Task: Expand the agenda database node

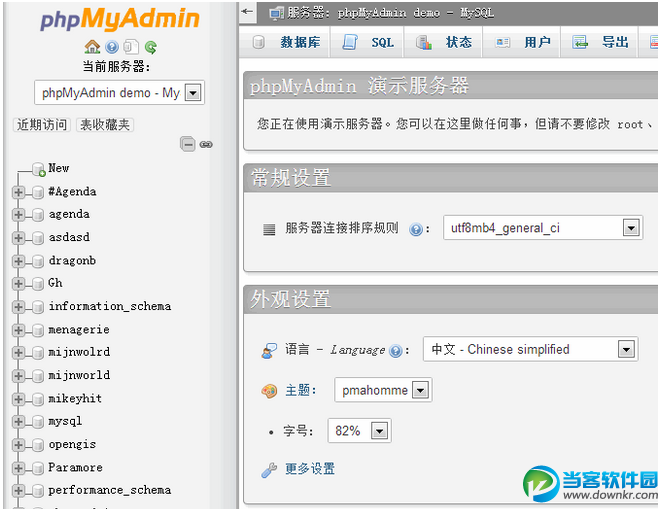Action: [18, 215]
